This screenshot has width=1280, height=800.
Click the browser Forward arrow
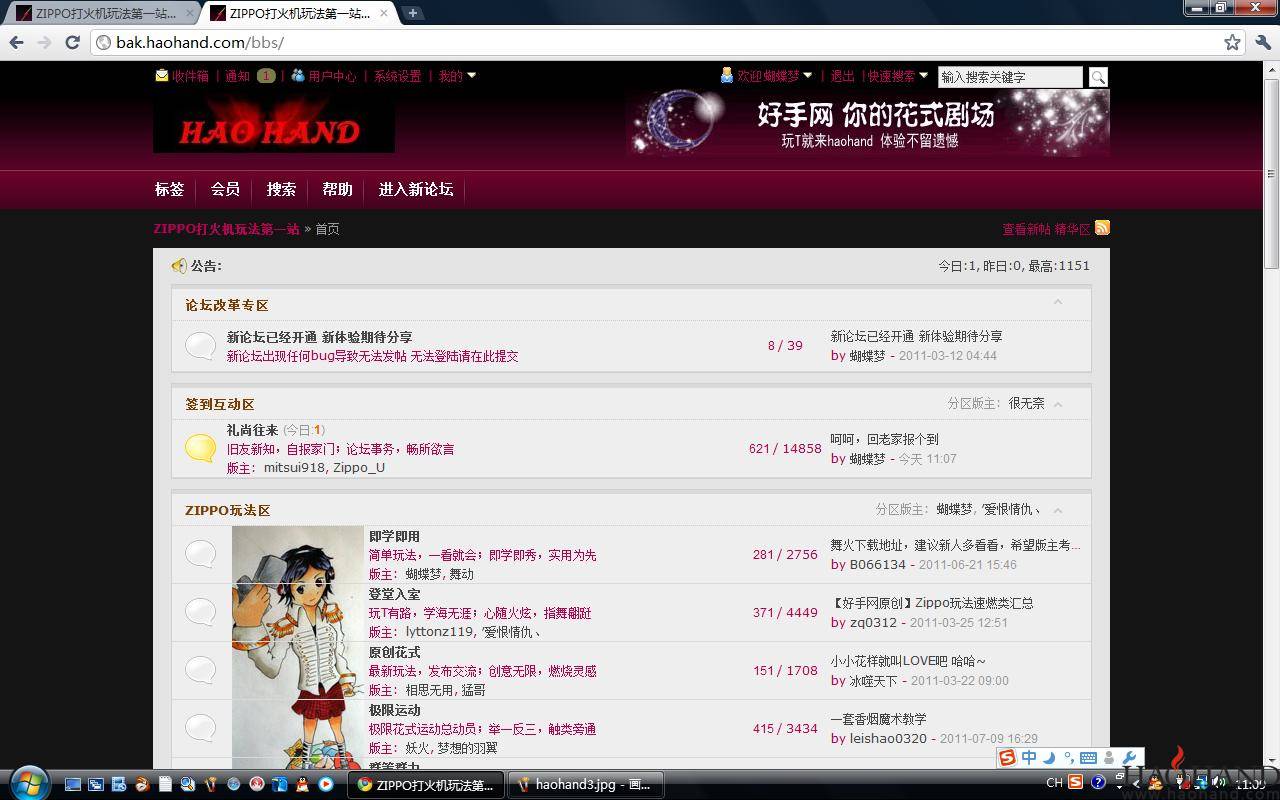(44, 42)
